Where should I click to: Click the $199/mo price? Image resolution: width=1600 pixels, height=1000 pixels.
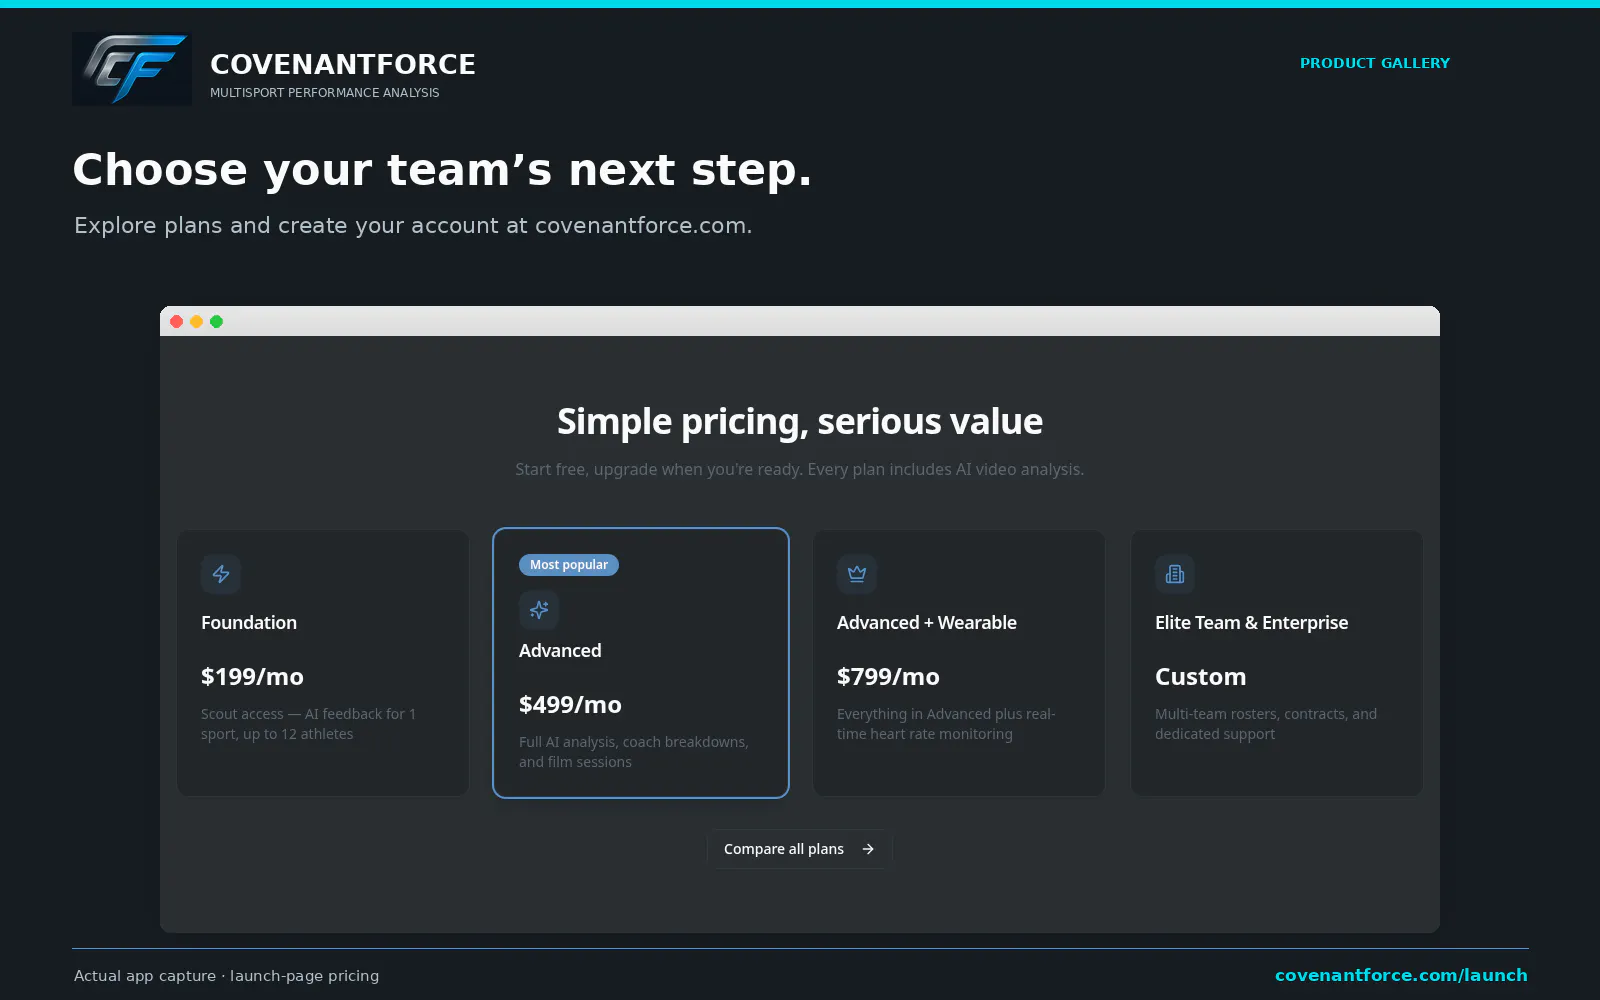point(252,677)
